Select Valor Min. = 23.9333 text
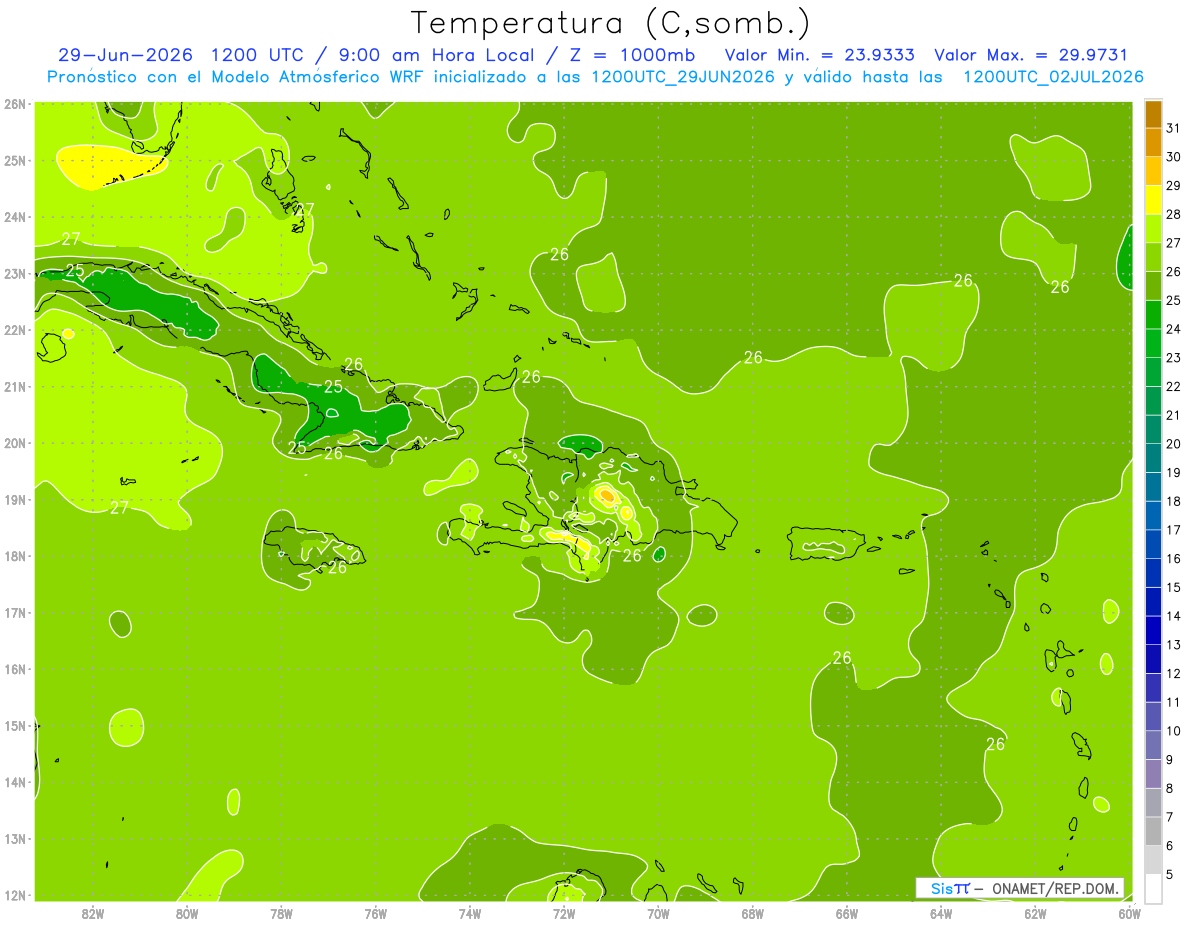Image resolution: width=1200 pixels, height=927 pixels. (819, 55)
